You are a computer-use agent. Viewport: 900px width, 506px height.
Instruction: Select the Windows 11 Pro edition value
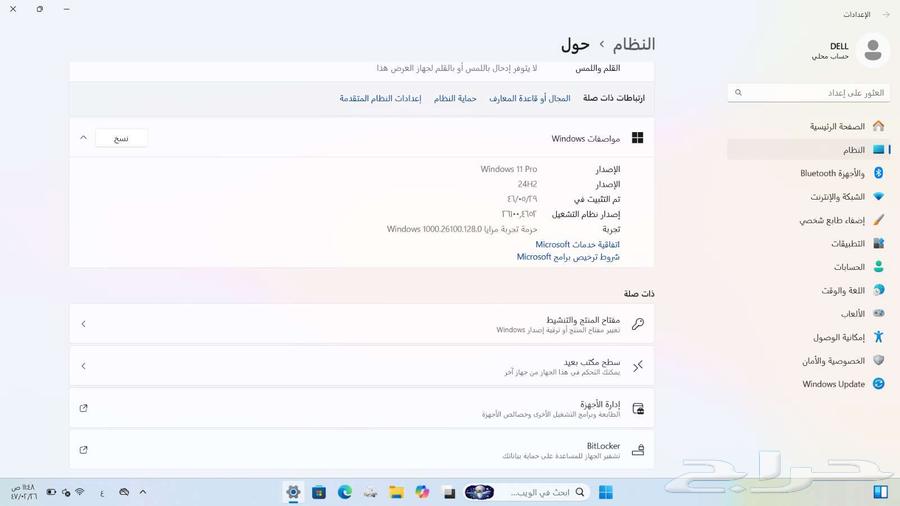[509, 169]
